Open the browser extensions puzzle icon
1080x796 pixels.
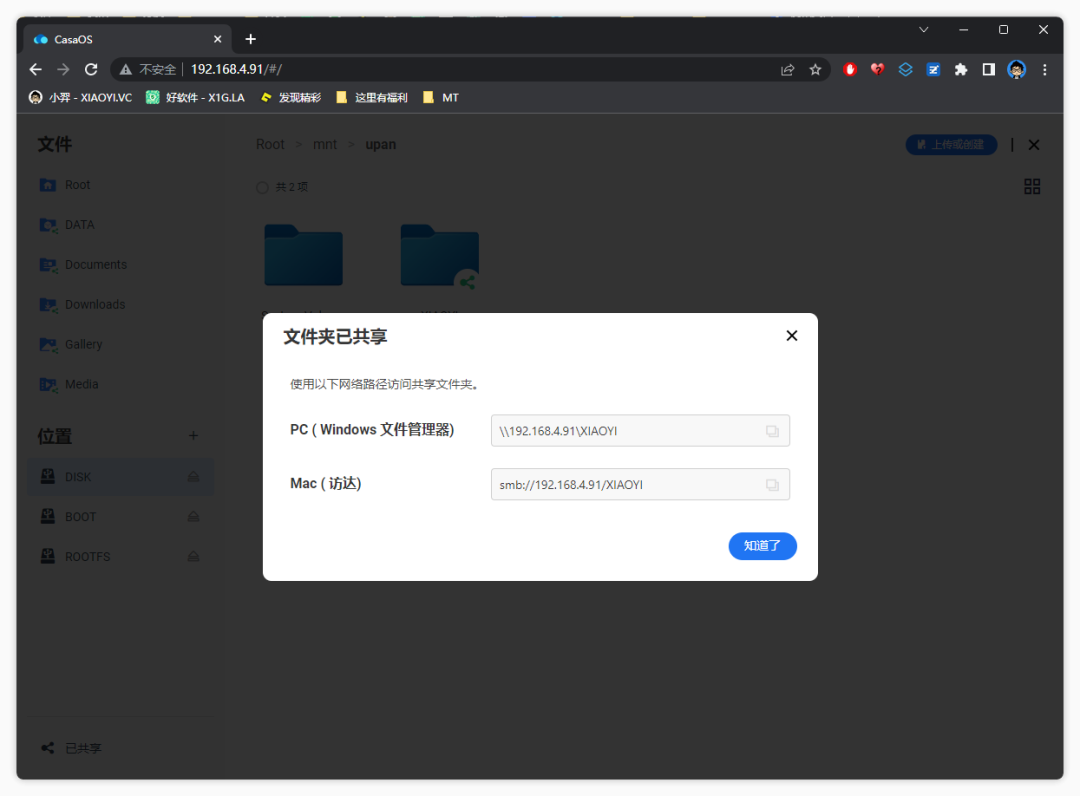(961, 70)
